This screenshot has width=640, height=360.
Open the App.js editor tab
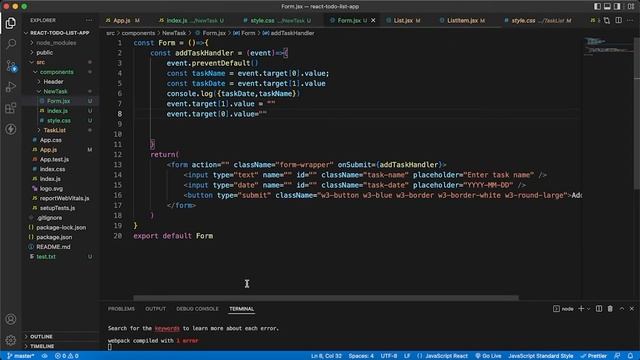(122, 20)
